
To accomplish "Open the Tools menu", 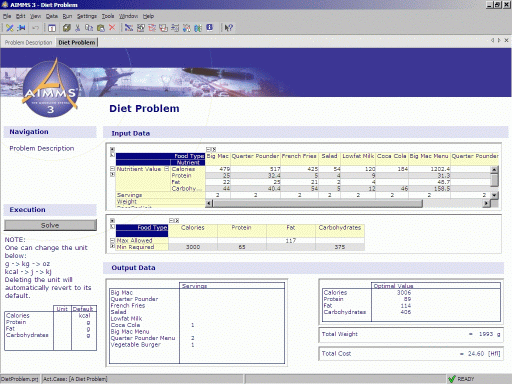I will [x=108, y=16].
